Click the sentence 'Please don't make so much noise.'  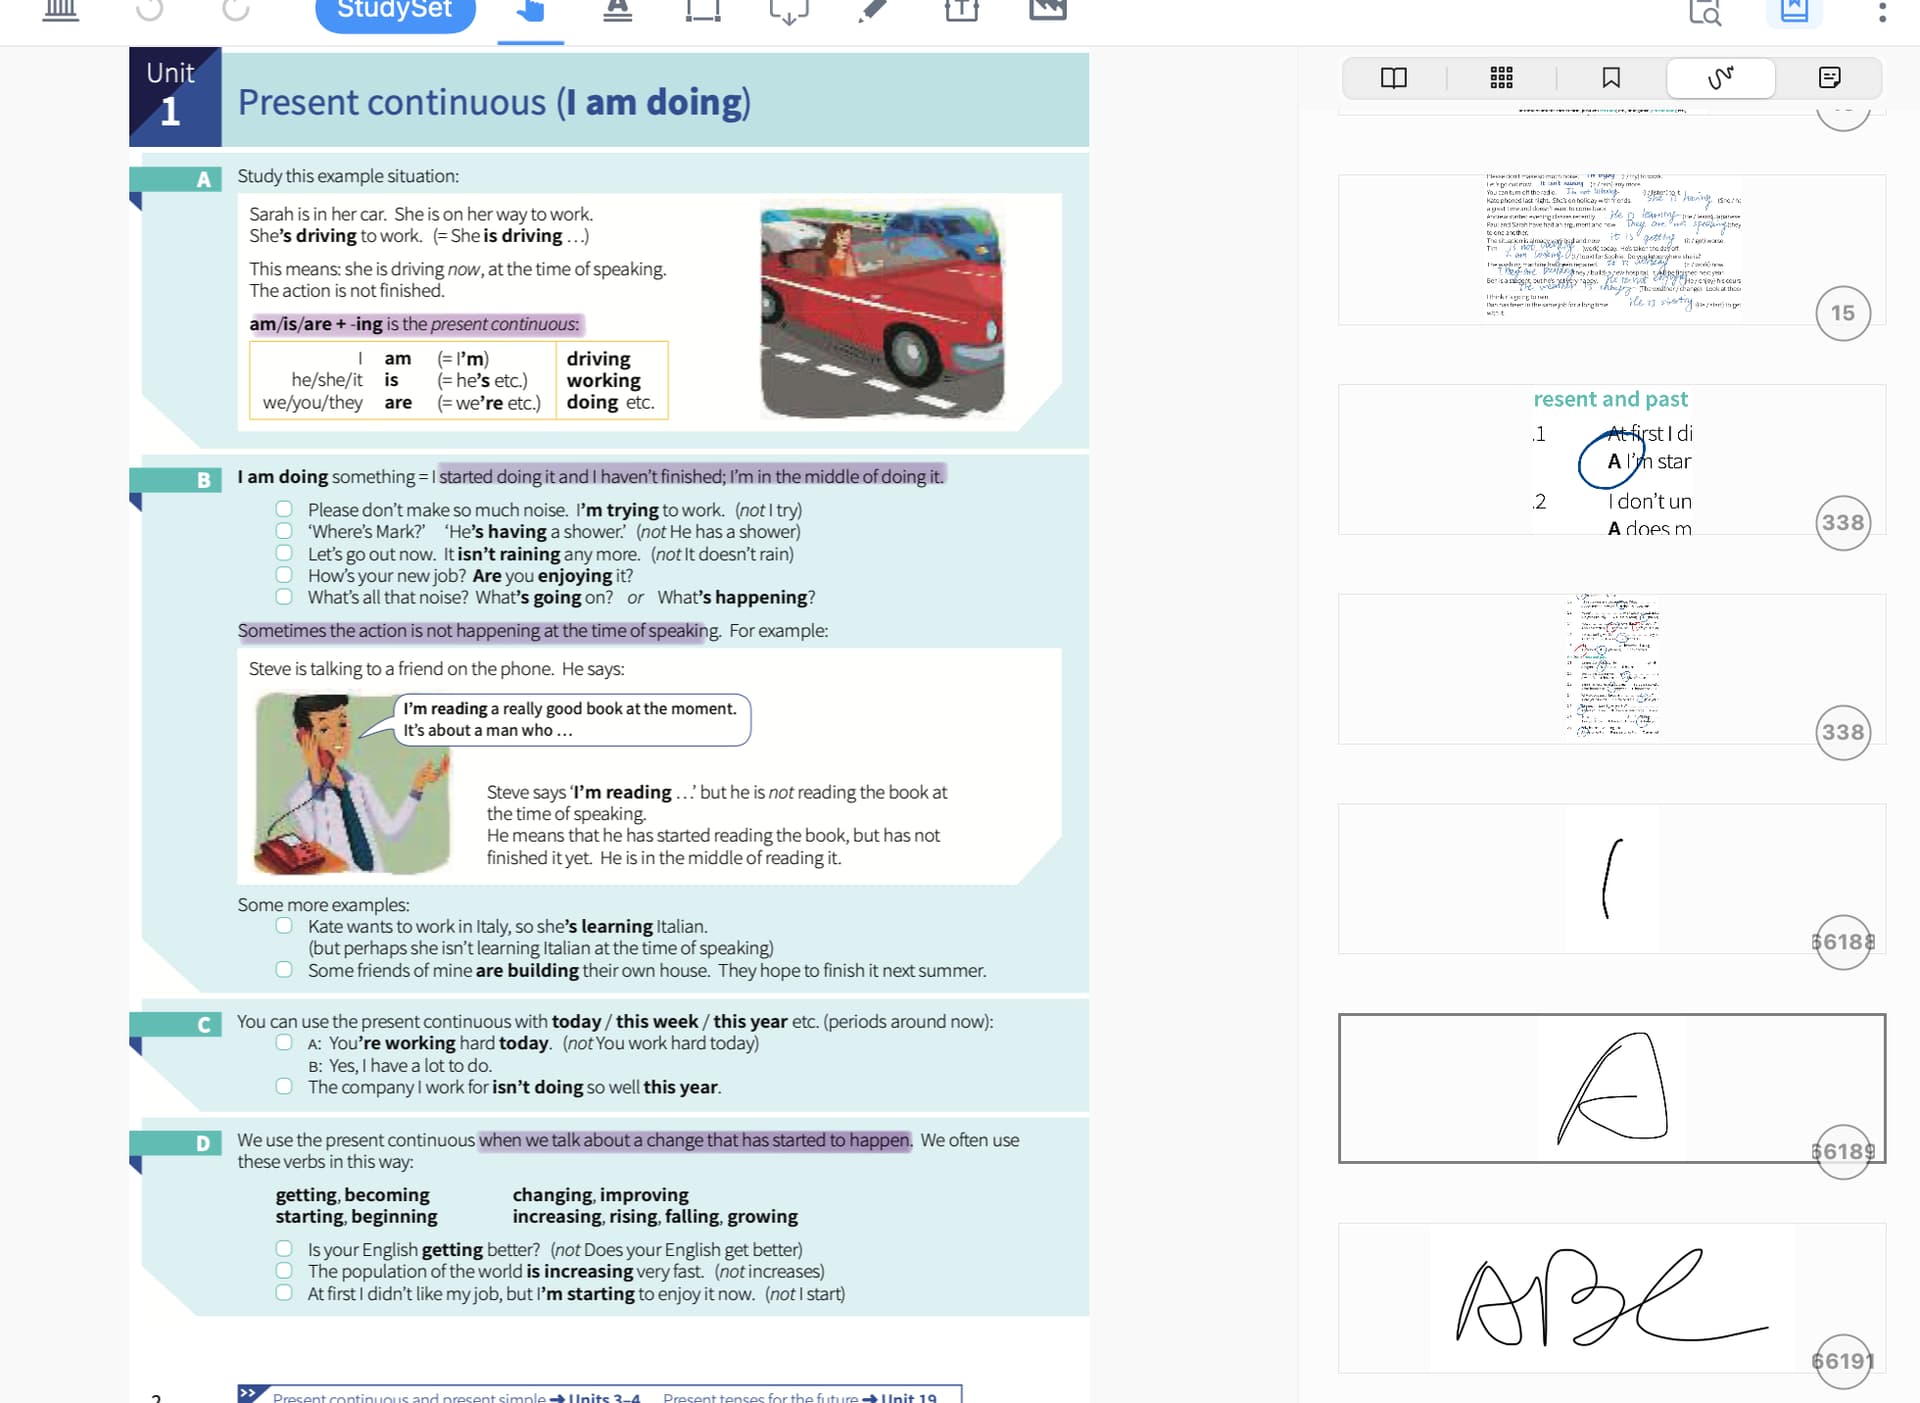click(438, 510)
